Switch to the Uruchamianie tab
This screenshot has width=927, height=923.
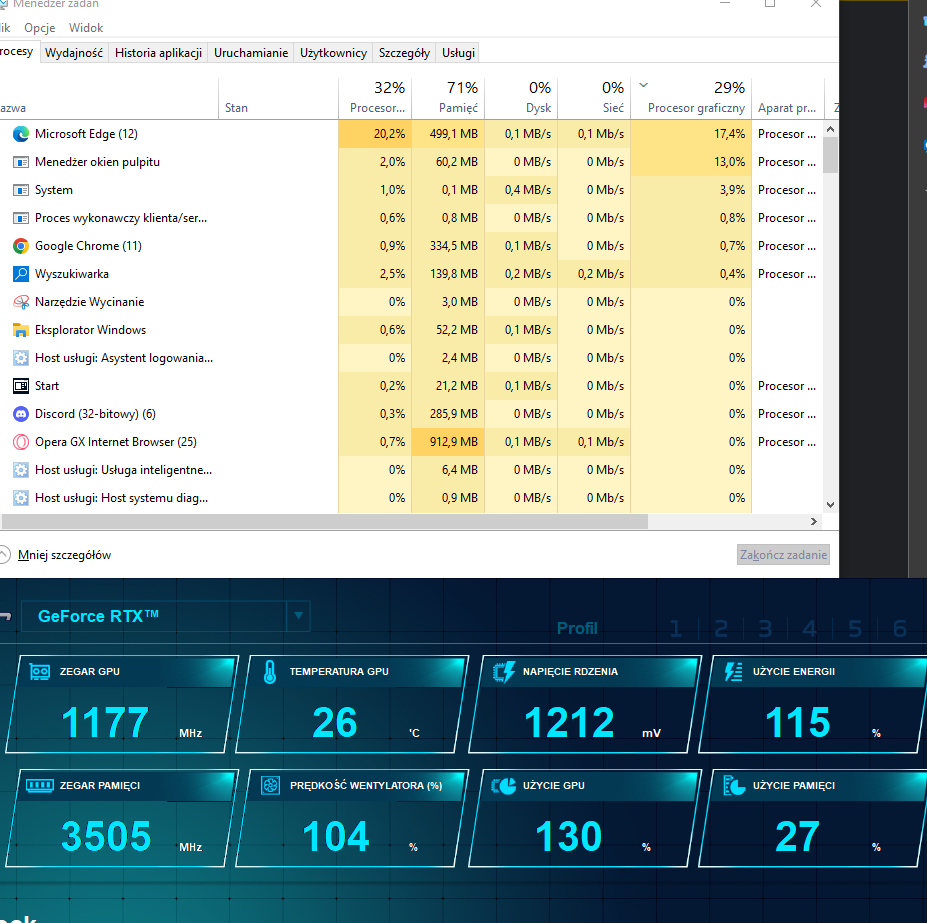tap(251, 53)
